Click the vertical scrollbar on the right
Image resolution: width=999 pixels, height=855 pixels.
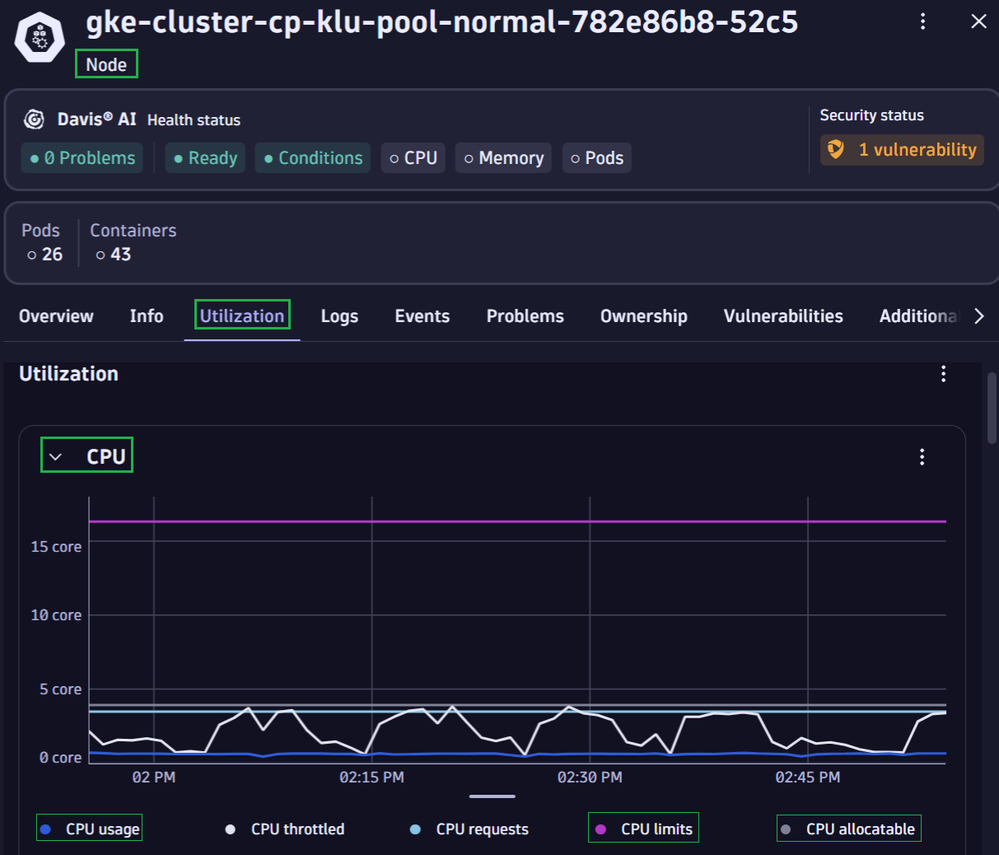(x=991, y=408)
